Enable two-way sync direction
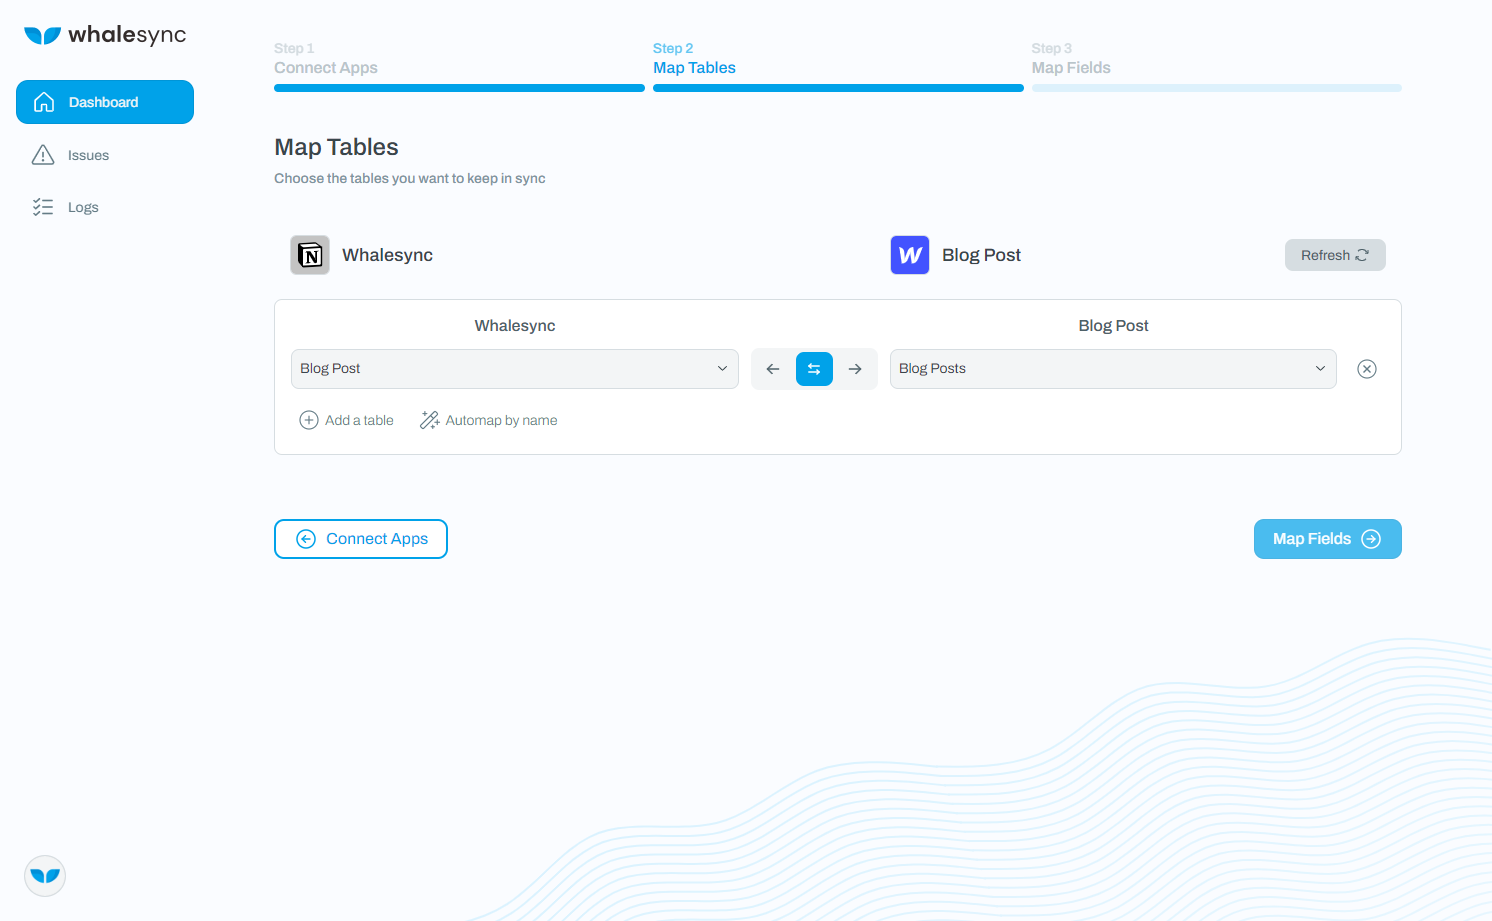Screen dimensions: 1492x921 click(814, 368)
